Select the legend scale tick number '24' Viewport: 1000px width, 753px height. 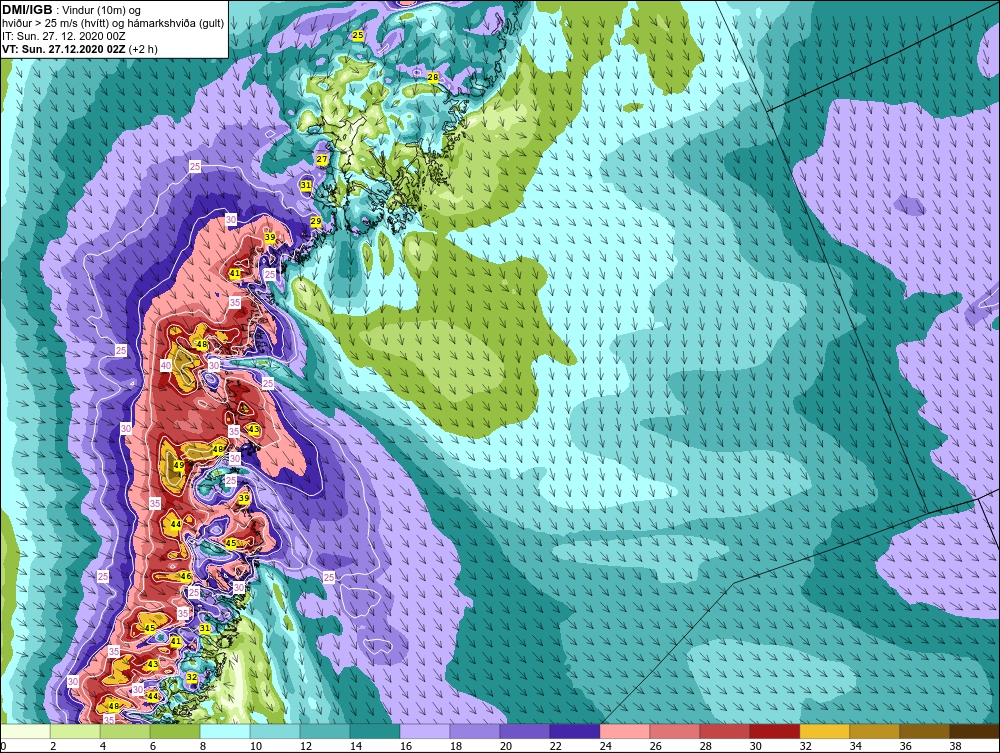pos(605,746)
